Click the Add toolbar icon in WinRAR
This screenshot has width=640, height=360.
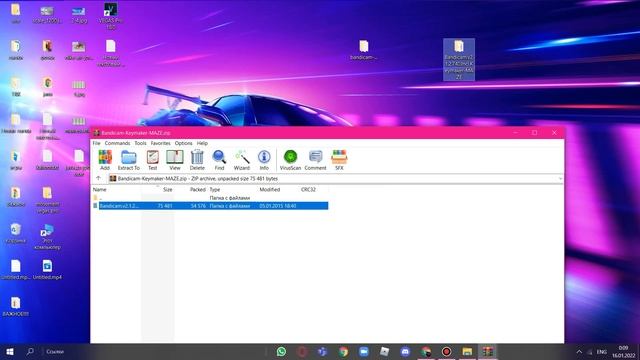coord(105,160)
